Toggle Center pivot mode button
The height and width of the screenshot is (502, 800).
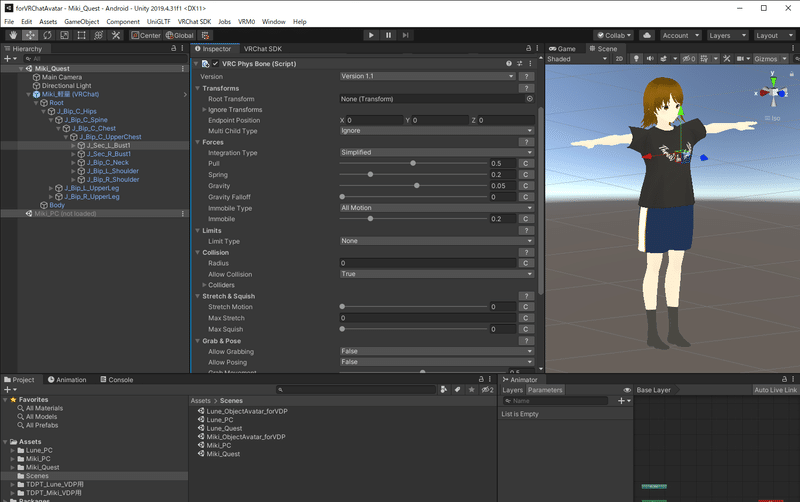coord(146,35)
